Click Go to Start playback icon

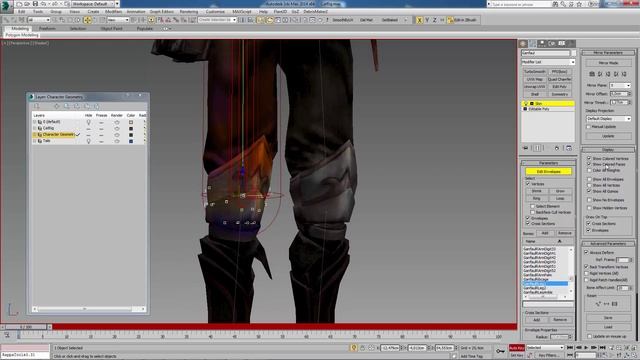coord(570,348)
